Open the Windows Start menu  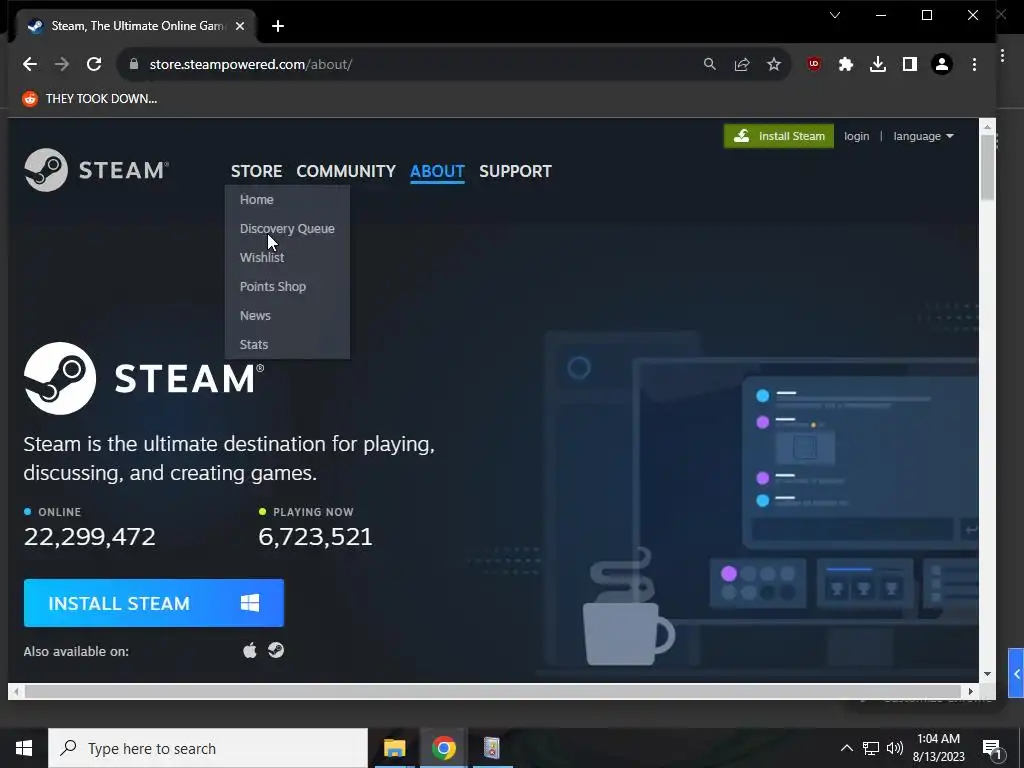[24, 748]
